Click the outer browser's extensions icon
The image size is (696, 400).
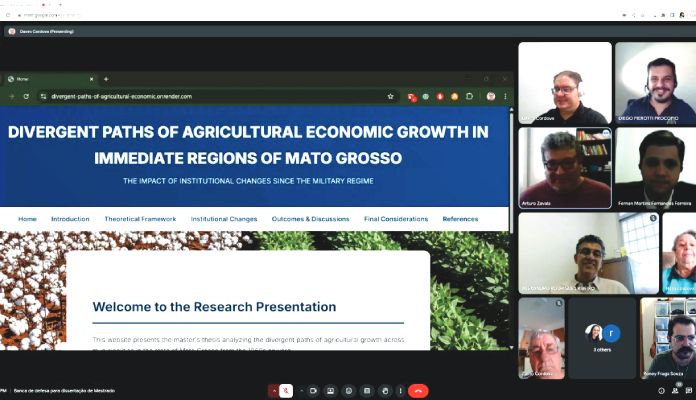coord(663,15)
